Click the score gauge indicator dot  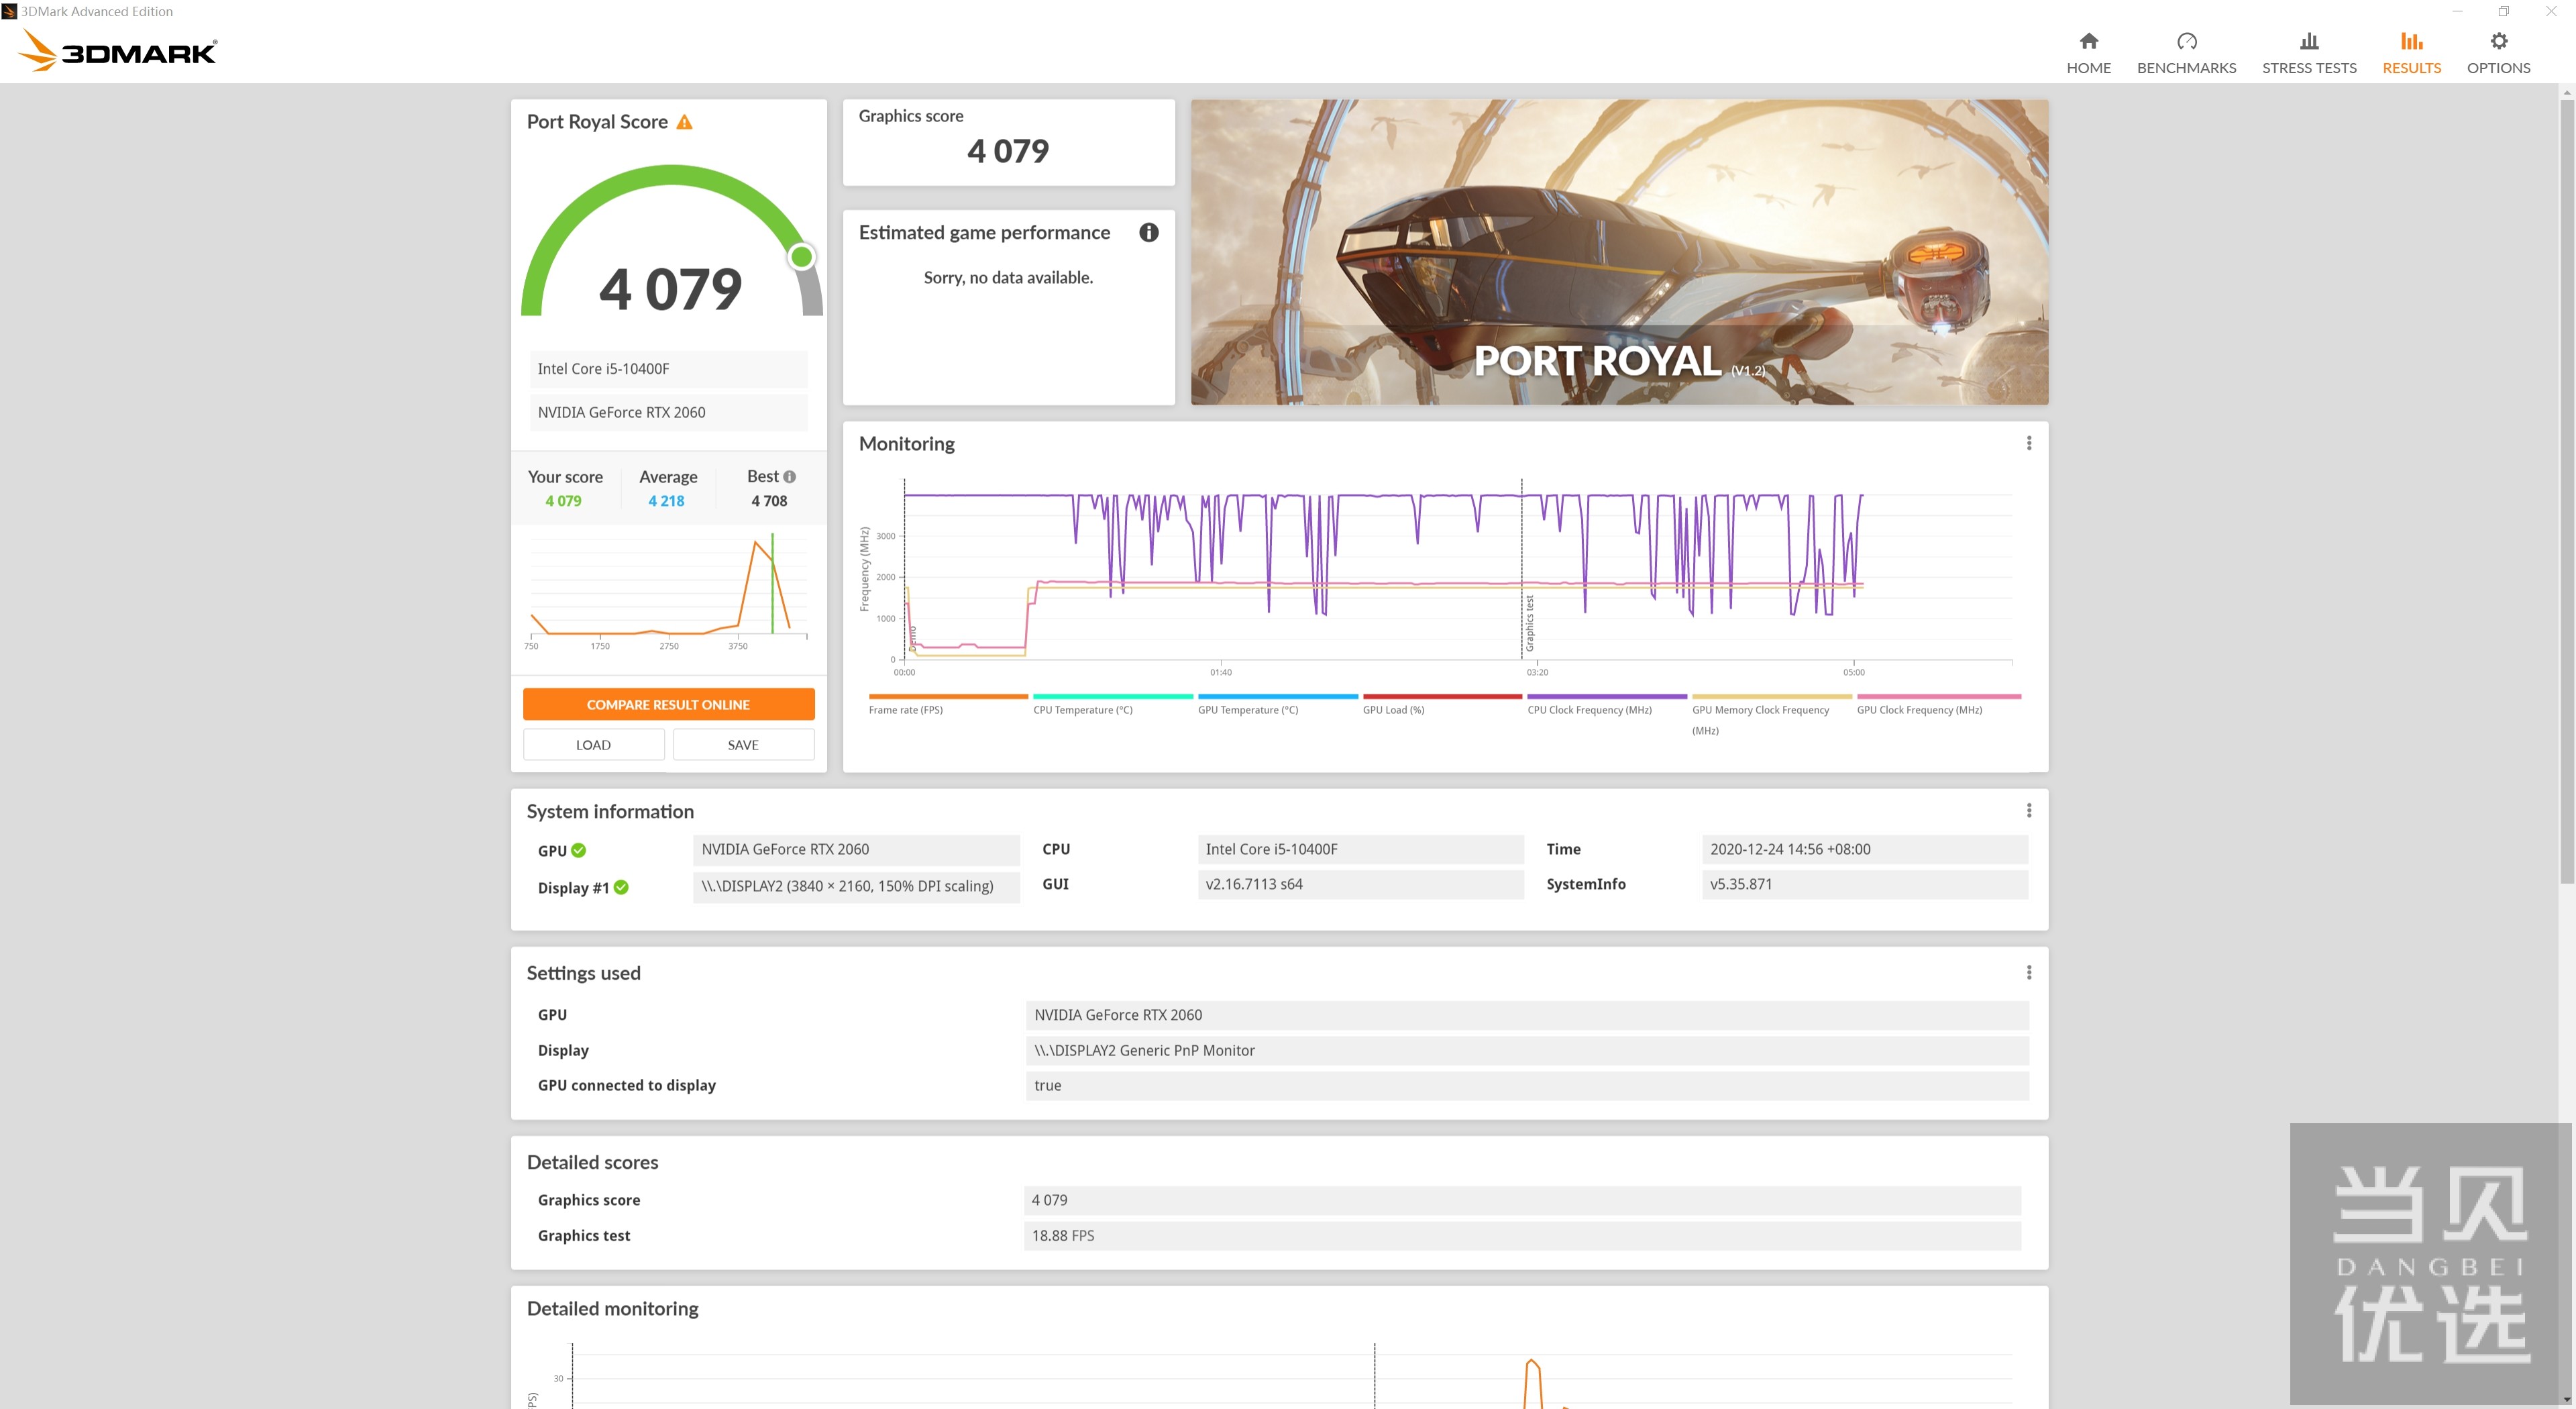[801, 257]
